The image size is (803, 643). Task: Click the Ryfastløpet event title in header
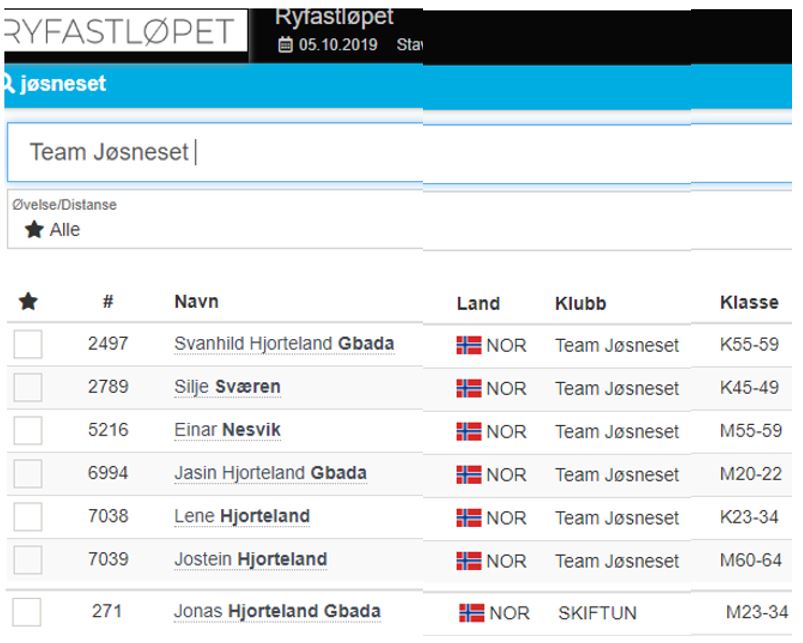point(334,17)
